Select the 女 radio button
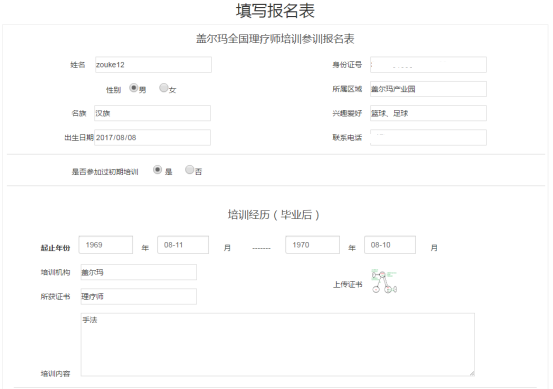 pyautogui.click(x=164, y=87)
